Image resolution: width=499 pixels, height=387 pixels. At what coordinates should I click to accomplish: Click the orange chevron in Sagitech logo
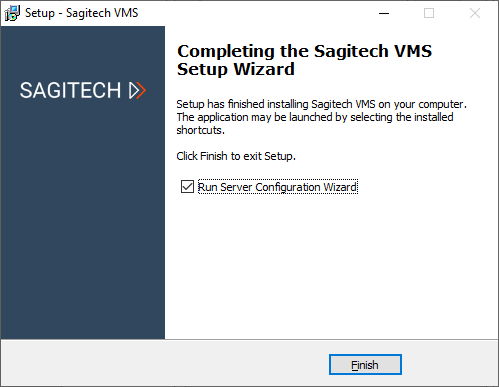coord(142,91)
